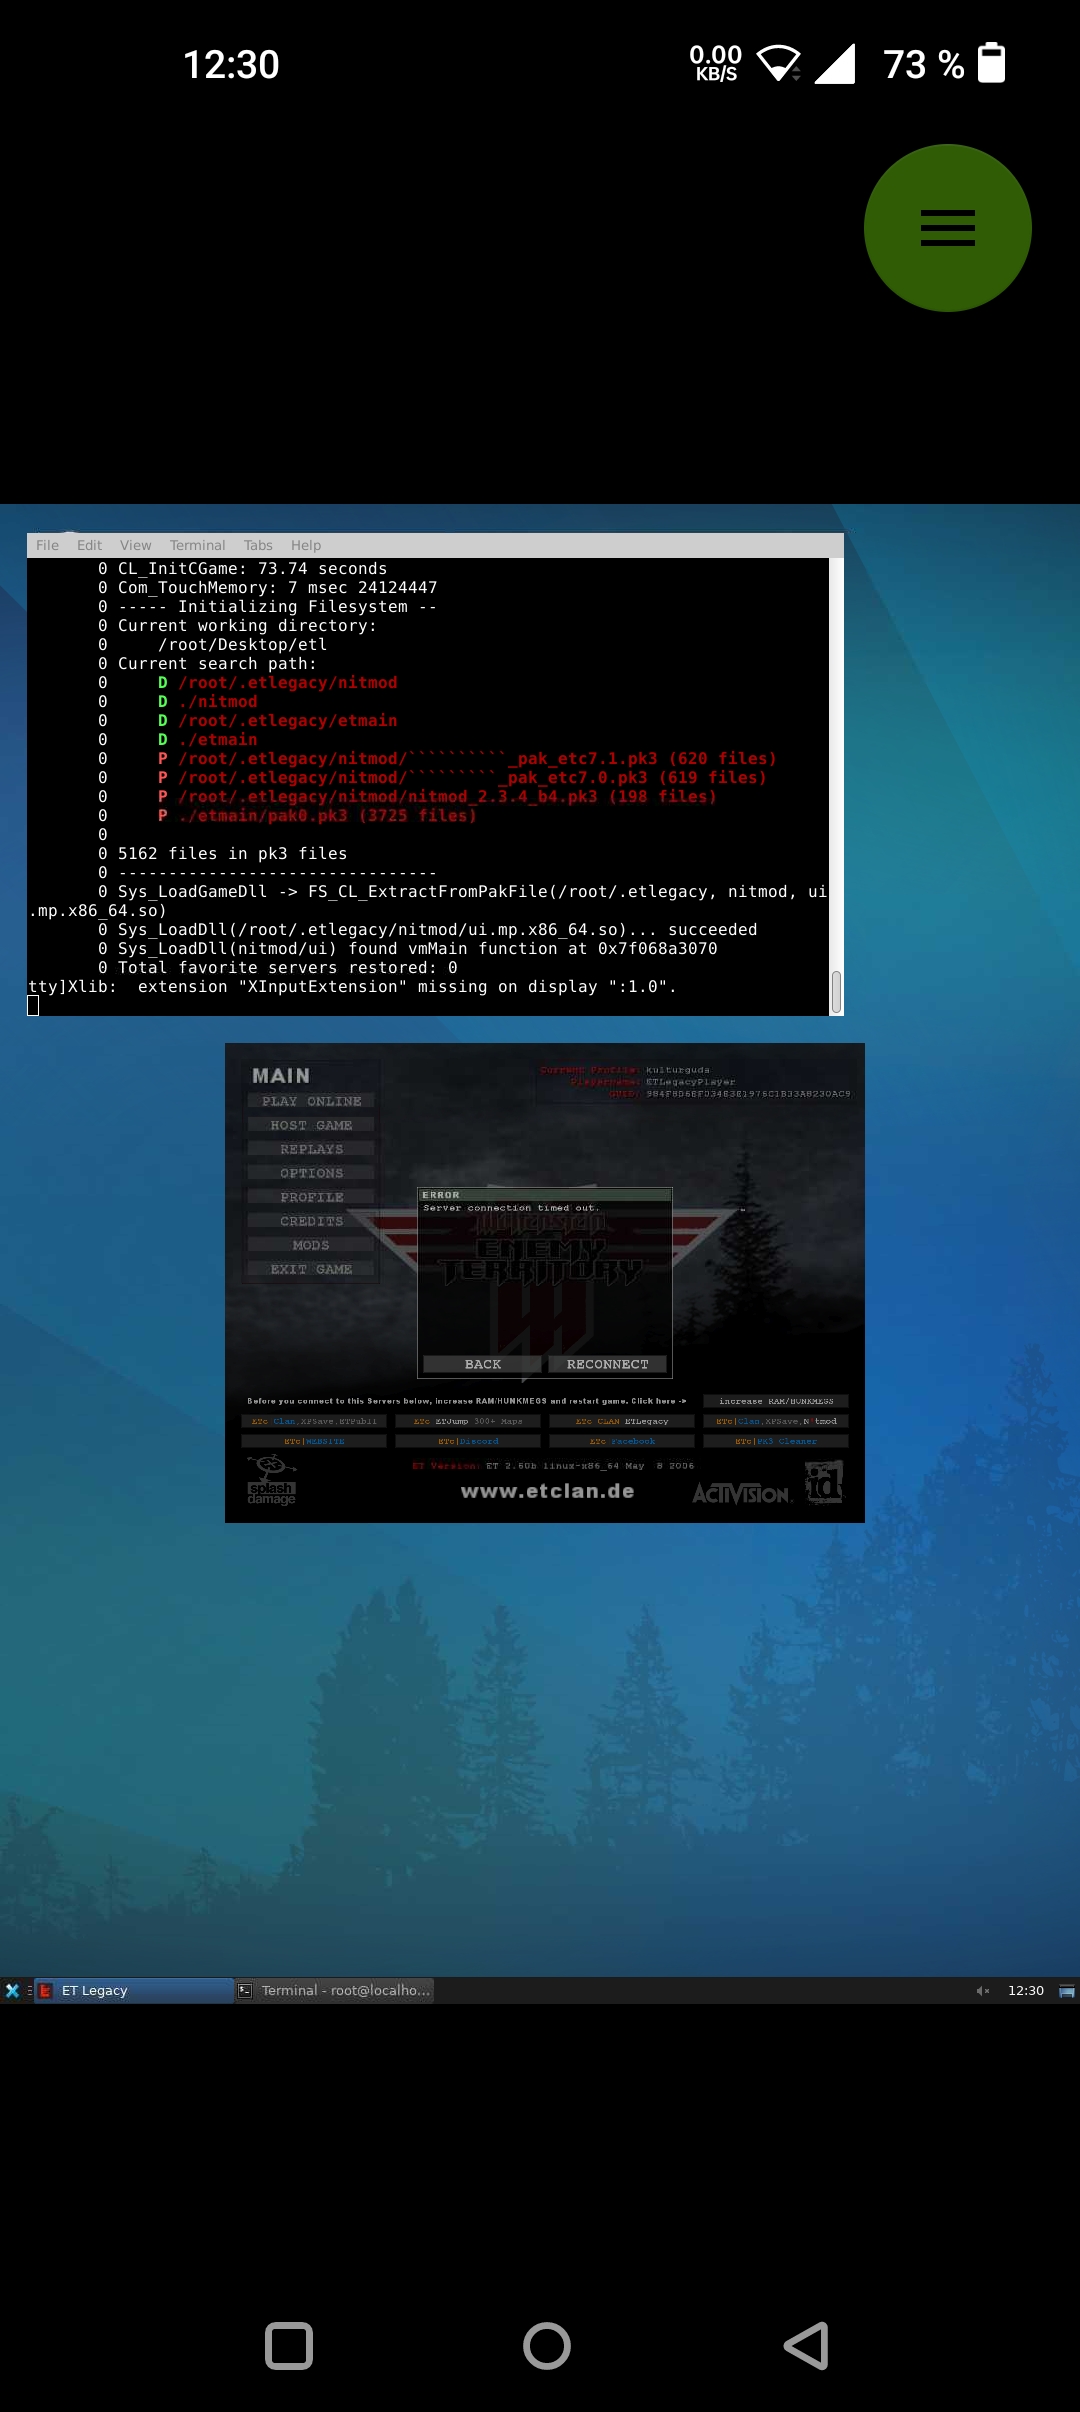Click the show desktop icon in taskbar

point(1066,1990)
